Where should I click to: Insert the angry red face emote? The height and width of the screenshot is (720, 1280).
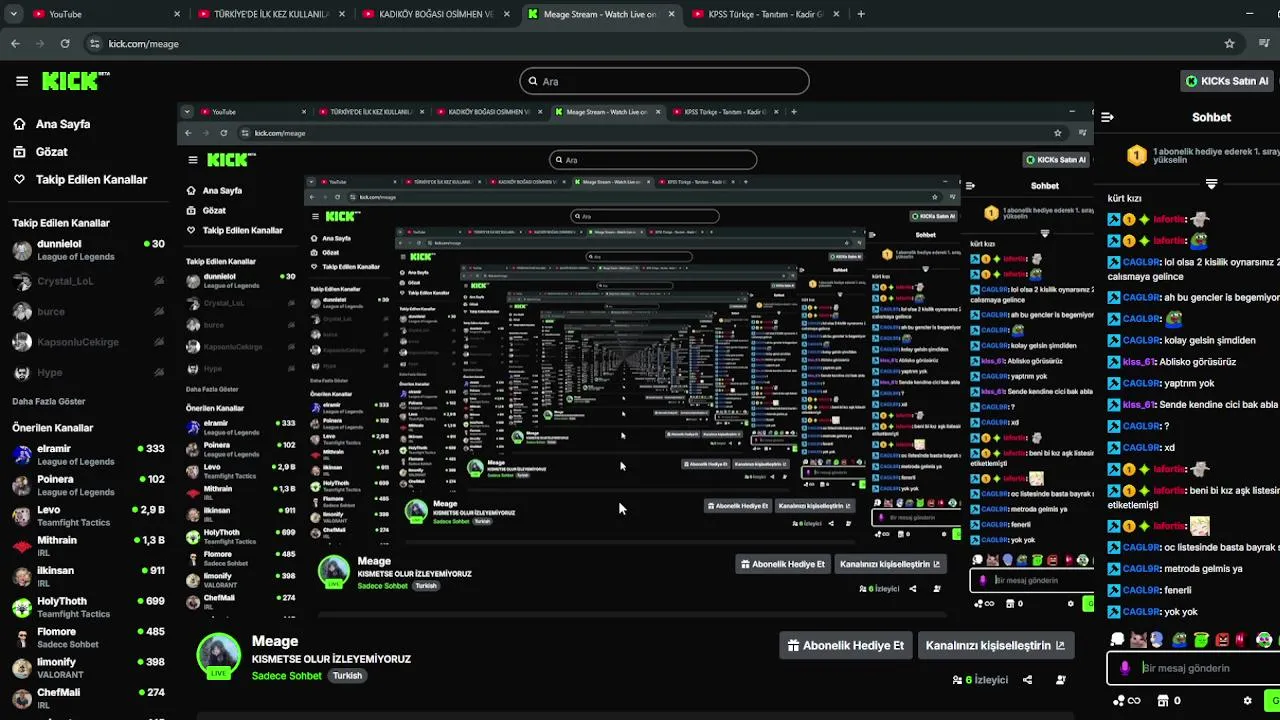click(x=1222, y=640)
